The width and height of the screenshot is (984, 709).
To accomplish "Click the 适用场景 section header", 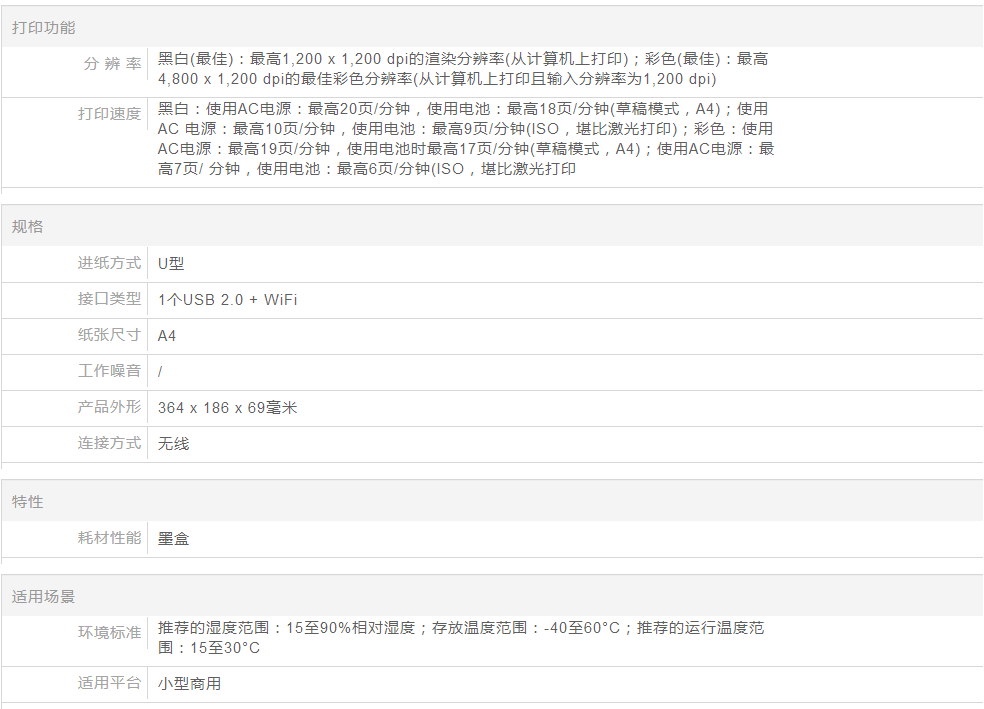I will (43, 597).
